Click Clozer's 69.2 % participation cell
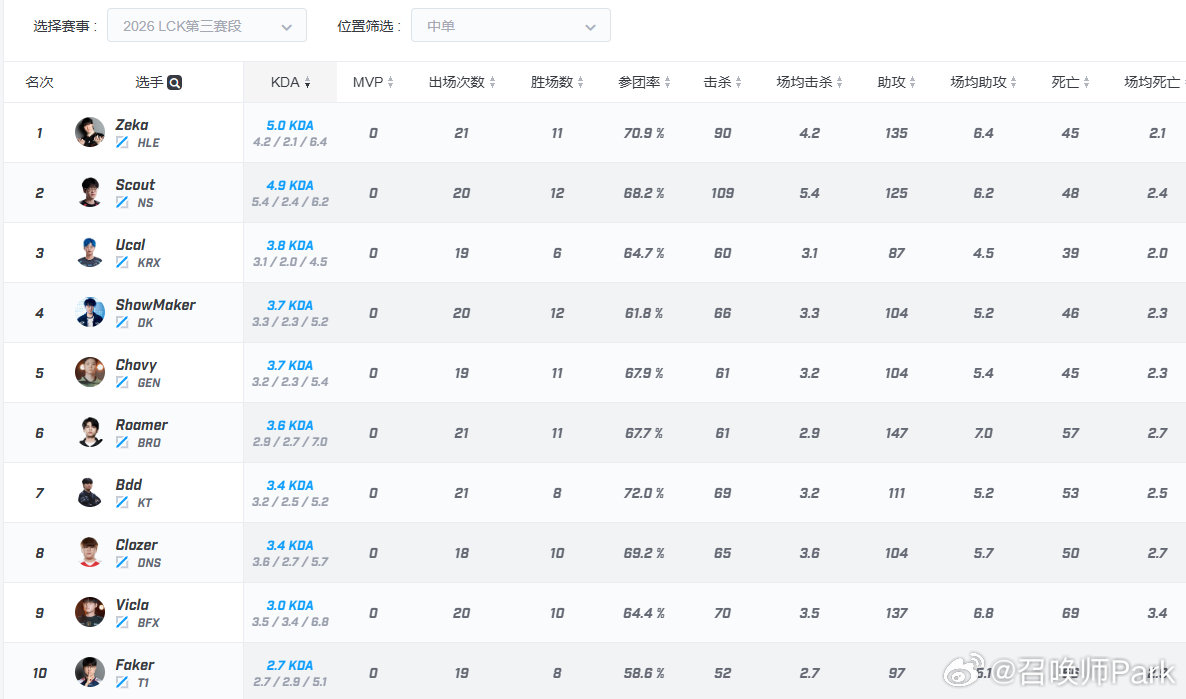1186x699 pixels. [x=644, y=553]
